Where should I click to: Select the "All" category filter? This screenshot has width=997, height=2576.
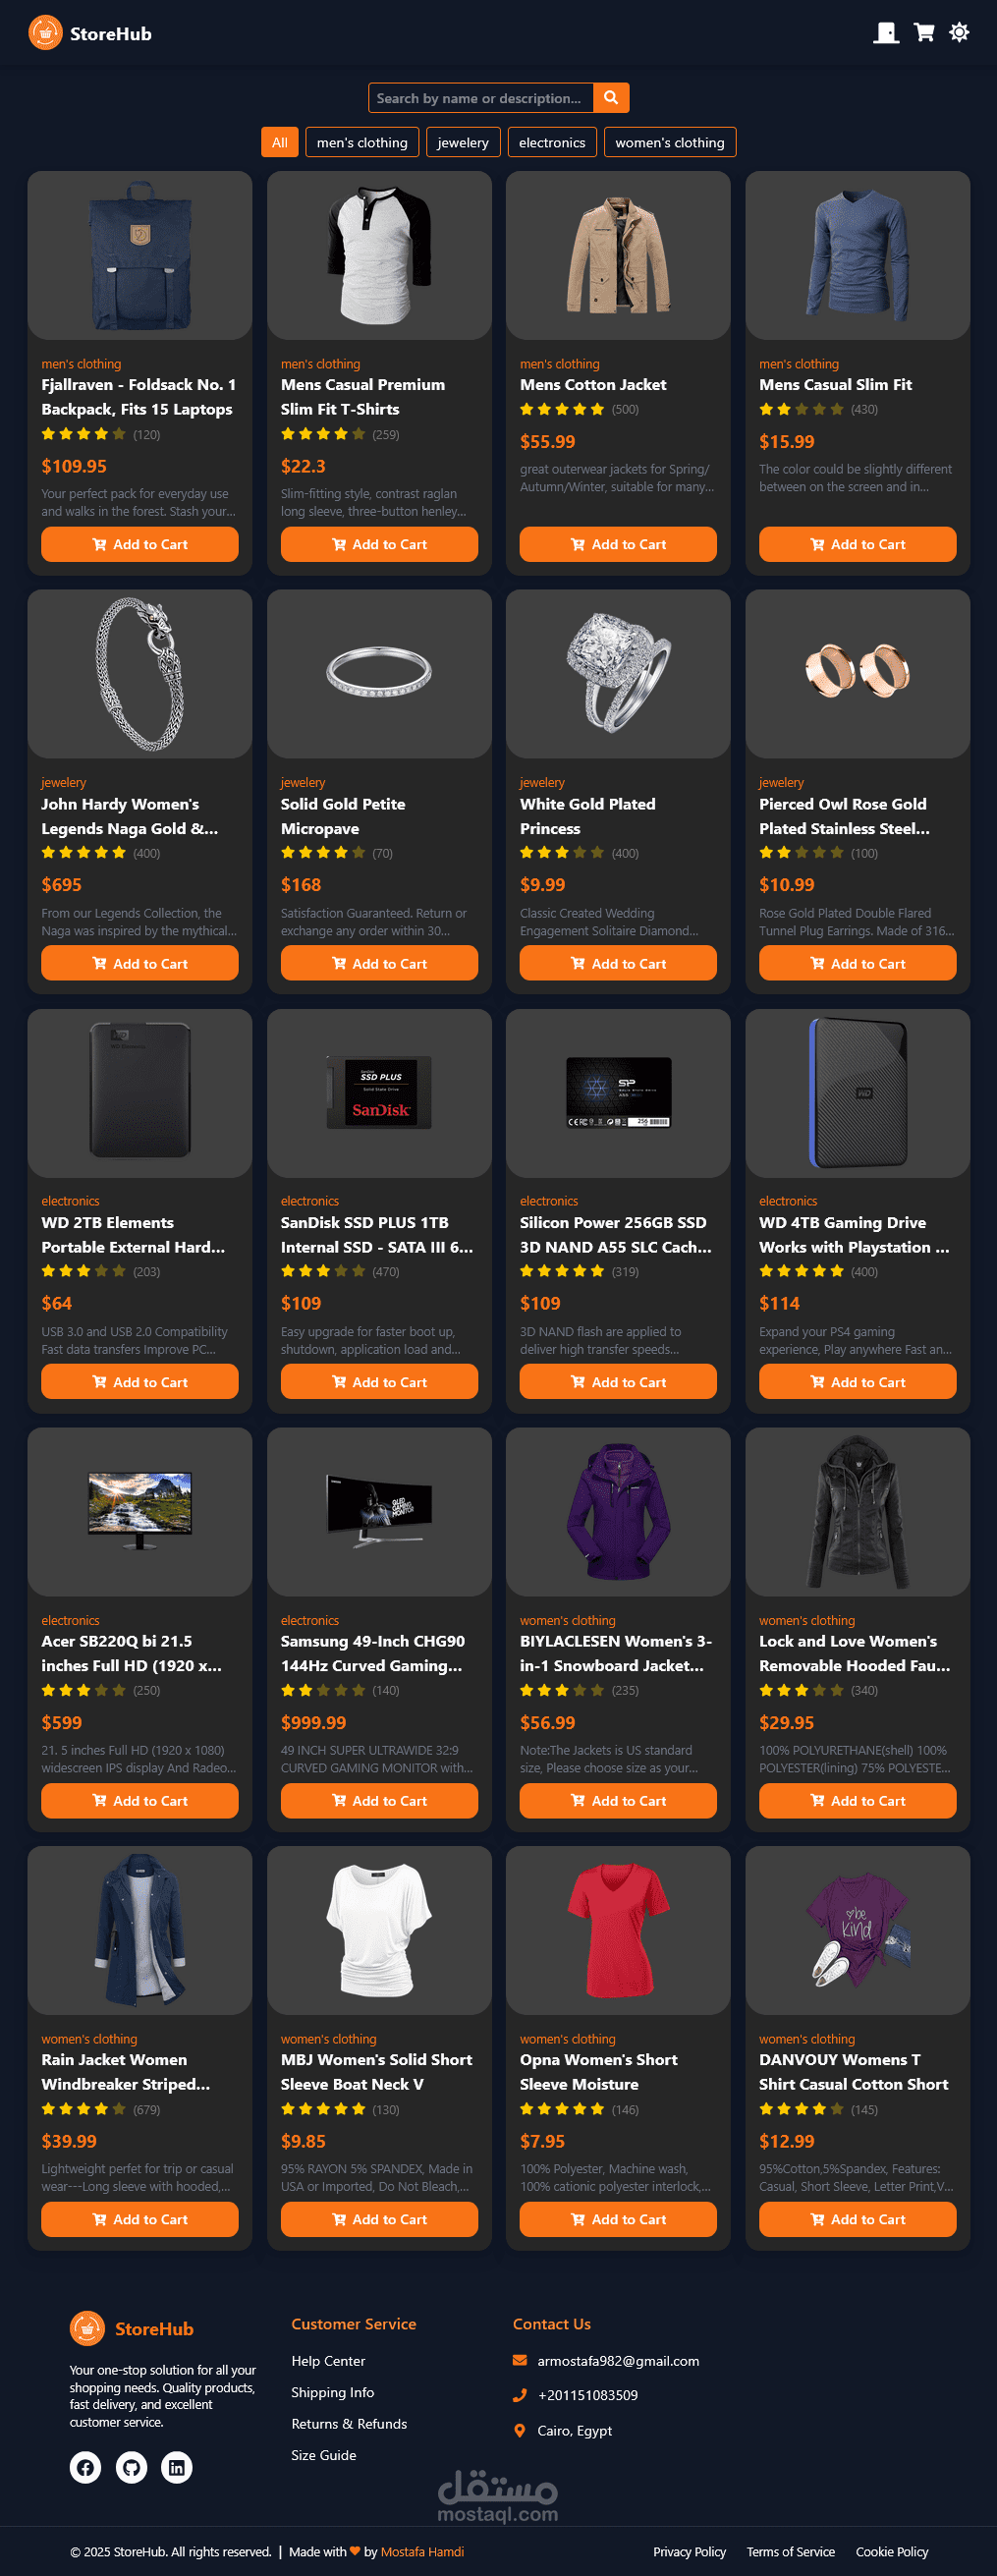(x=280, y=142)
